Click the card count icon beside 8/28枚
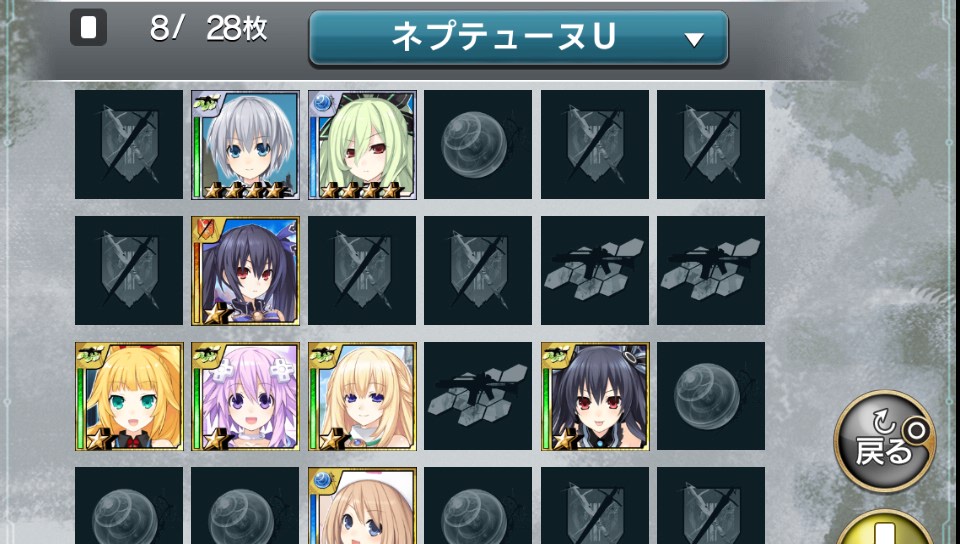This screenshot has height=544, width=960. (x=88, y=28)
